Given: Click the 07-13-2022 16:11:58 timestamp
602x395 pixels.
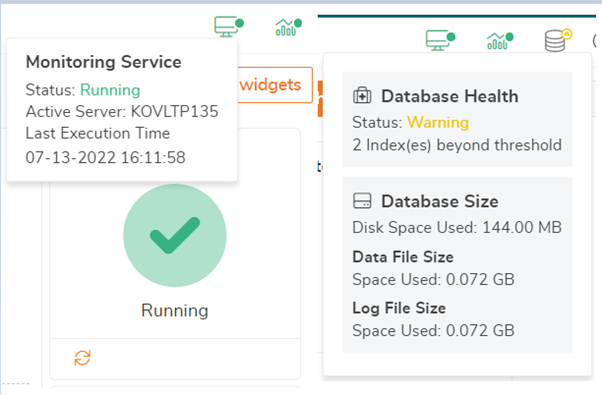Looking at the screenshot, I should pos(106,158).
